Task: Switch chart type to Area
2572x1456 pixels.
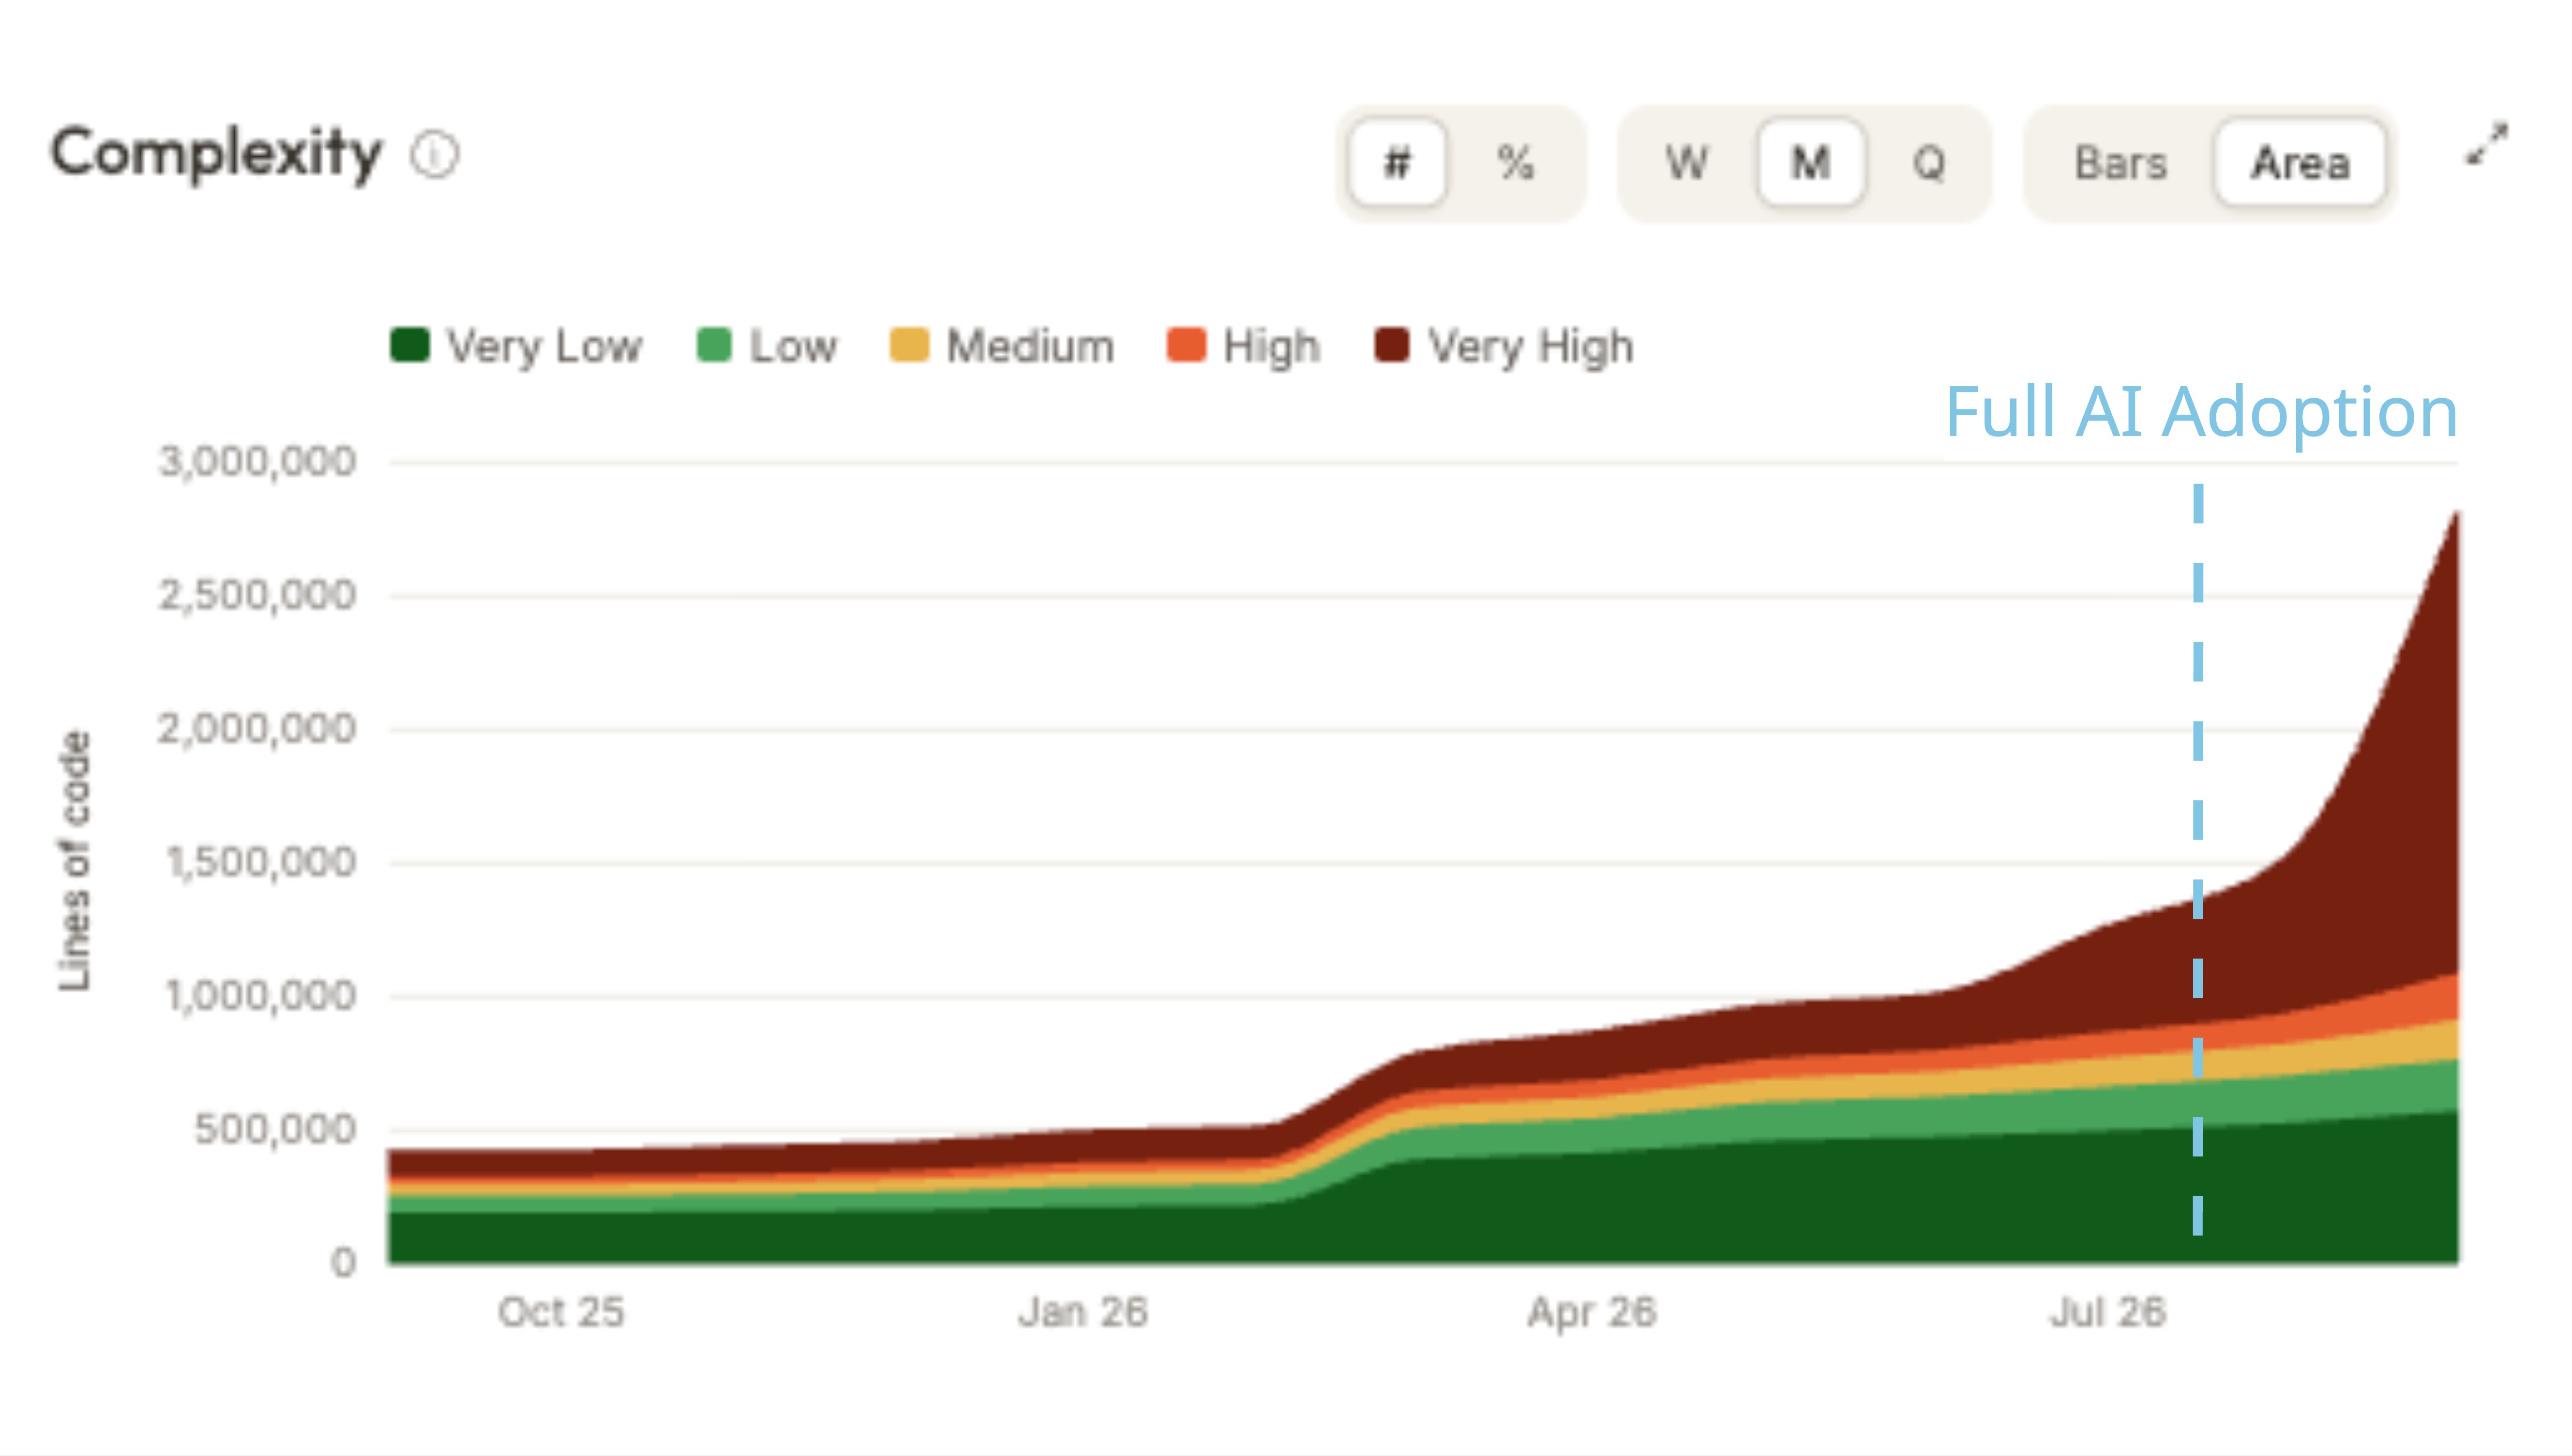Action: coord(2300,162)
